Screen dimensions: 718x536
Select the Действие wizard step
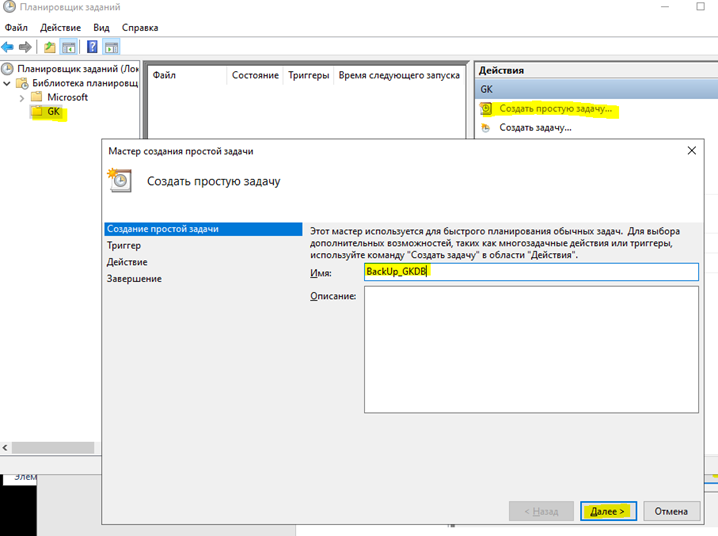[127, 262]
